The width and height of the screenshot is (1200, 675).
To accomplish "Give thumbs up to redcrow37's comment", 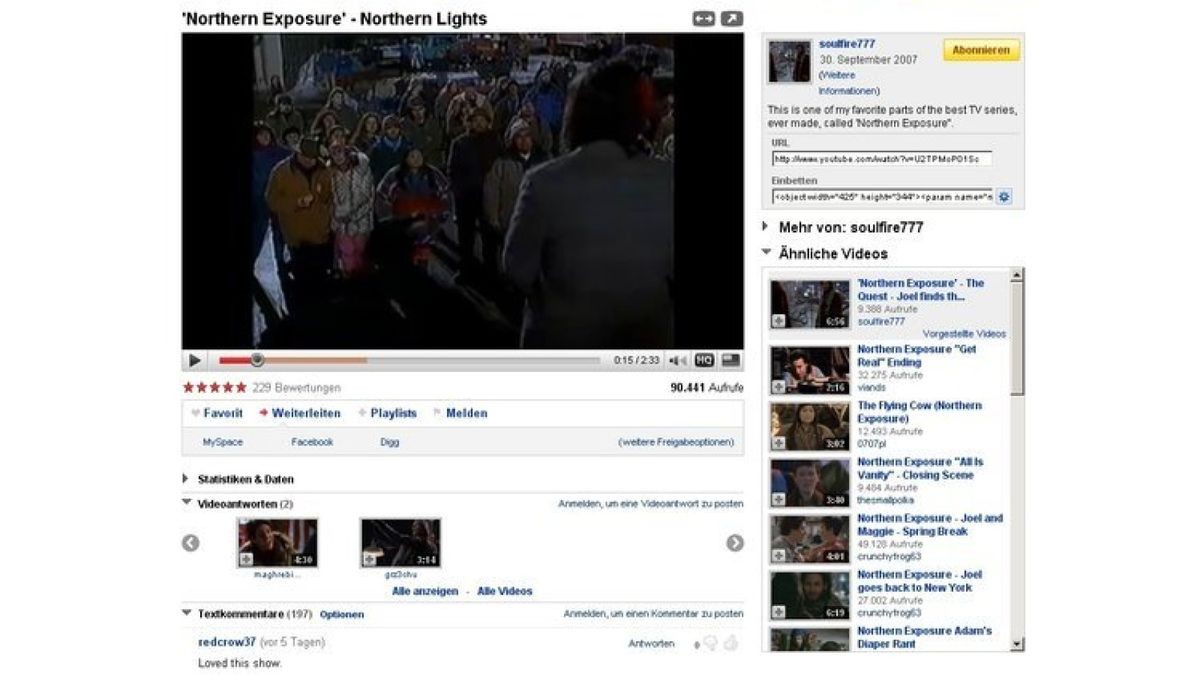I will [x=730, y=644].
